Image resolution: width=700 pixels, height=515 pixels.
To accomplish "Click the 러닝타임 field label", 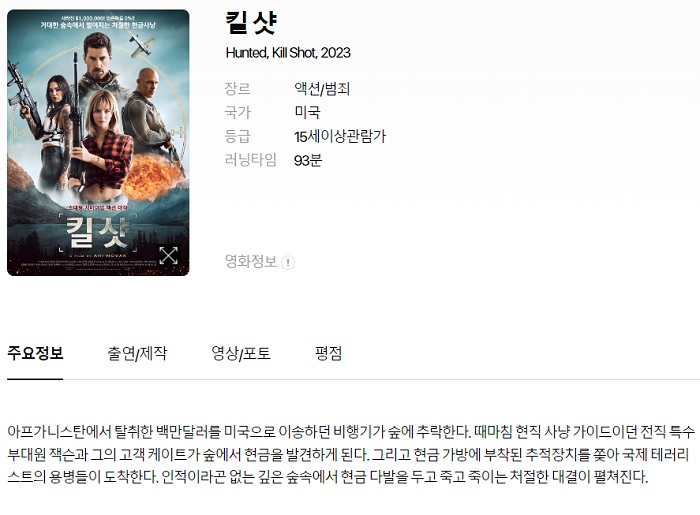I will coord(251,160).
